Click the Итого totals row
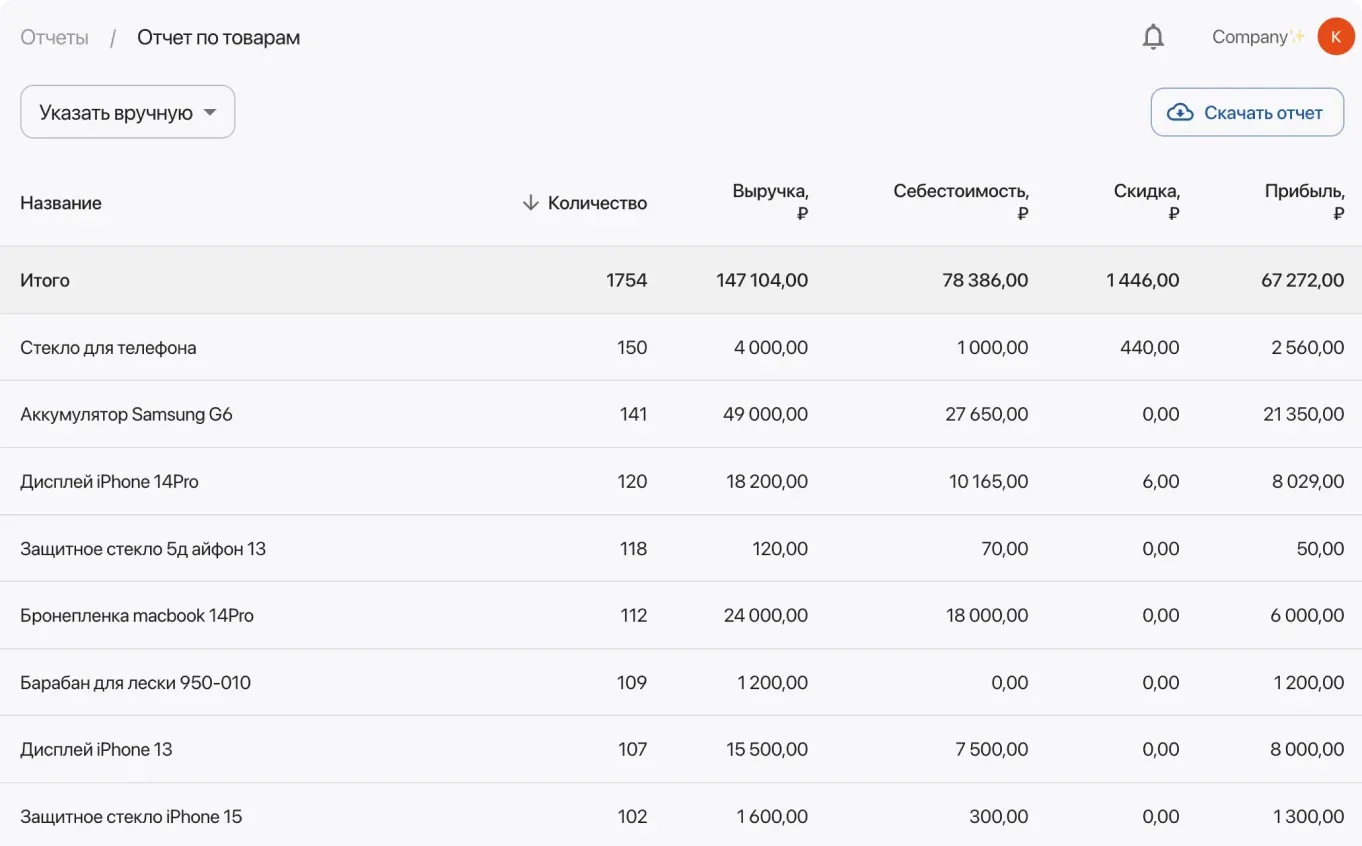1362x846 pixels. 45,281
